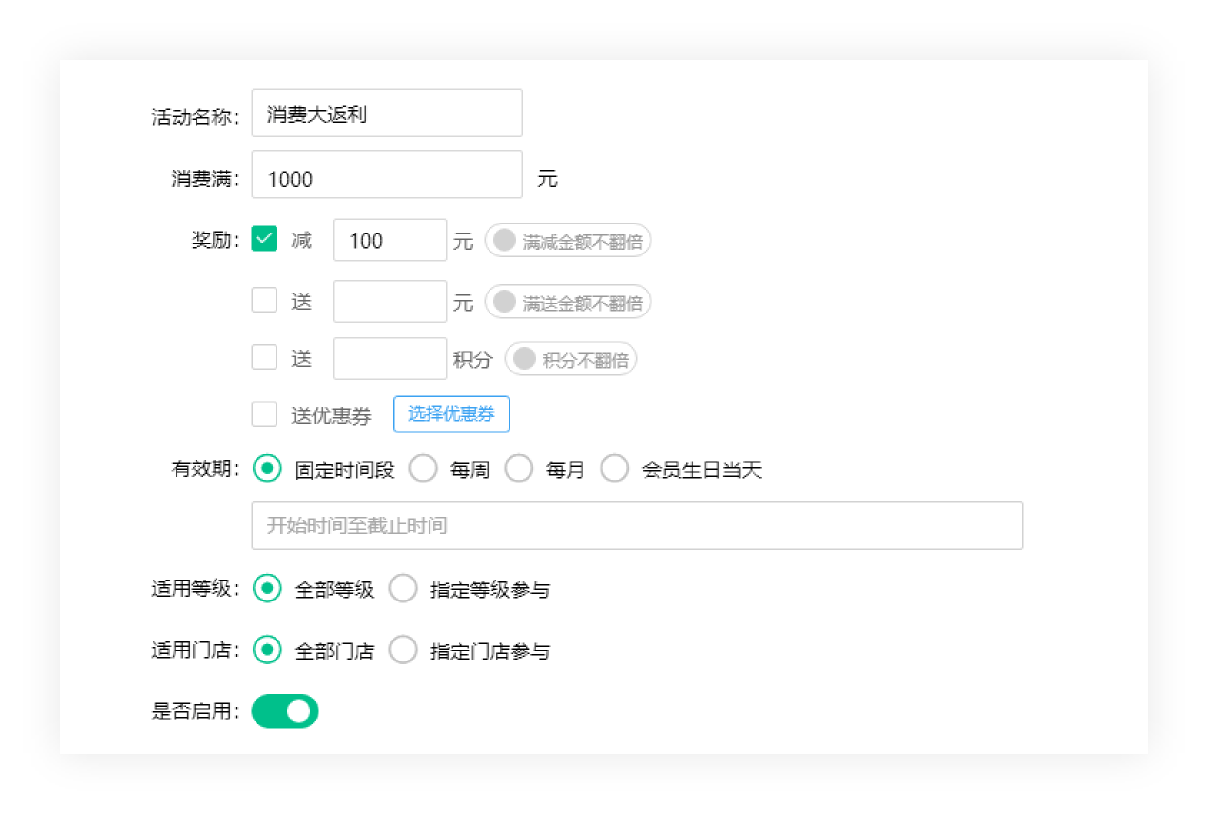Image resolution: width=1208 pixels, height=814 pixels.
Task: Click the 活动名称 input field
Action: [386, 113]
